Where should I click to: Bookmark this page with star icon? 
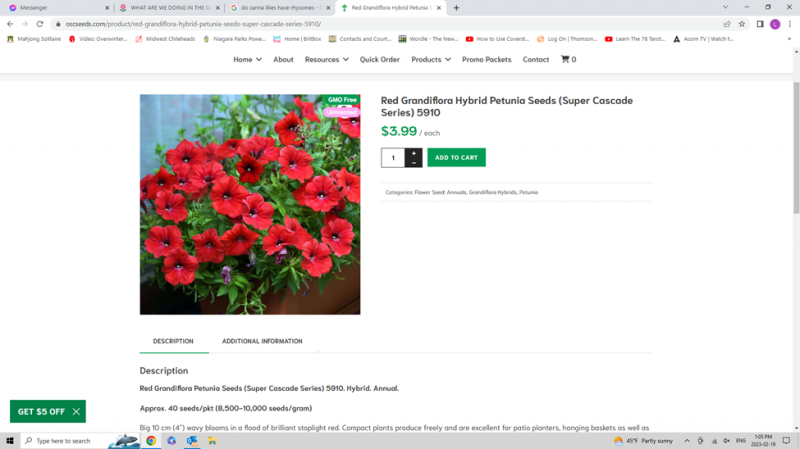(x=742, y=24)
